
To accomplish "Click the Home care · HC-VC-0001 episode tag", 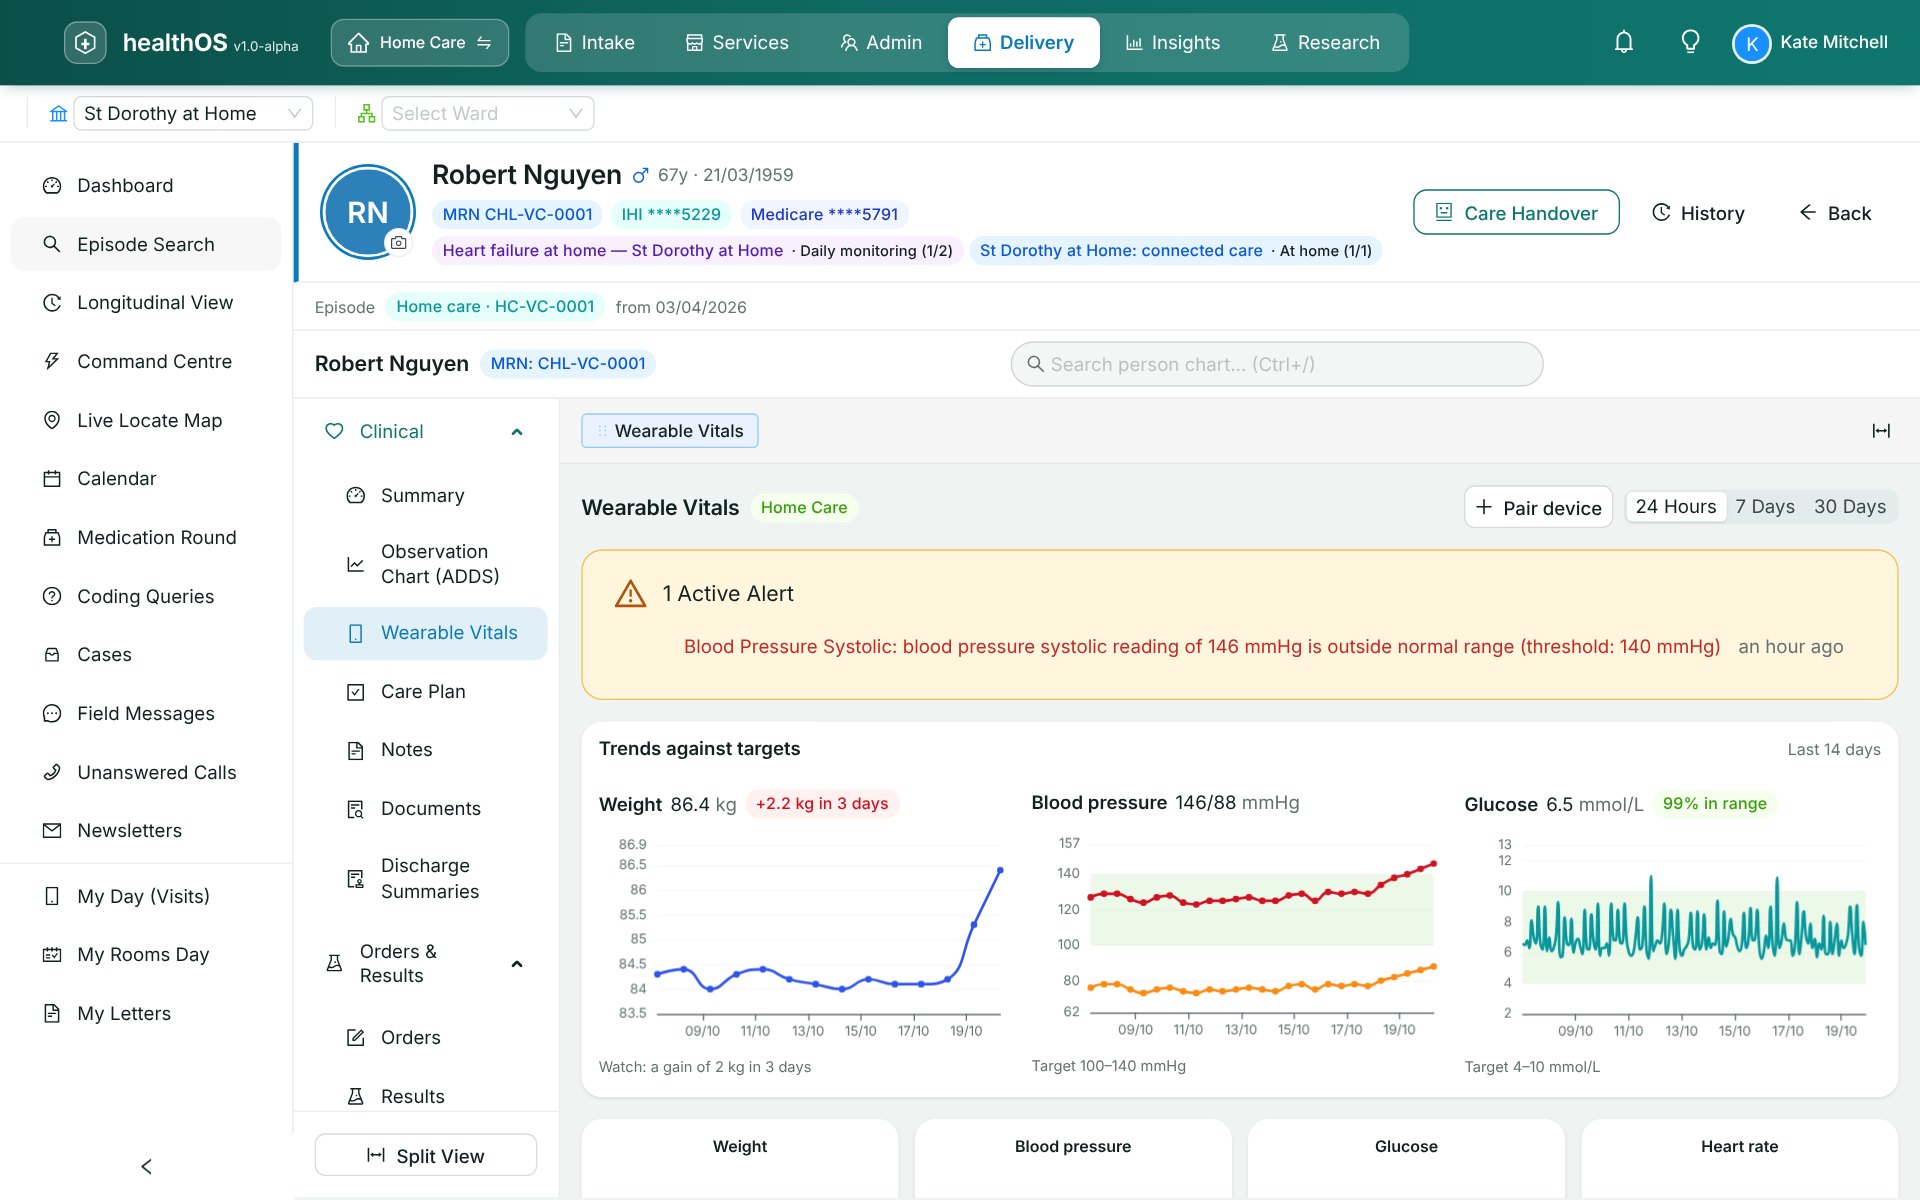I will (495, 307).
